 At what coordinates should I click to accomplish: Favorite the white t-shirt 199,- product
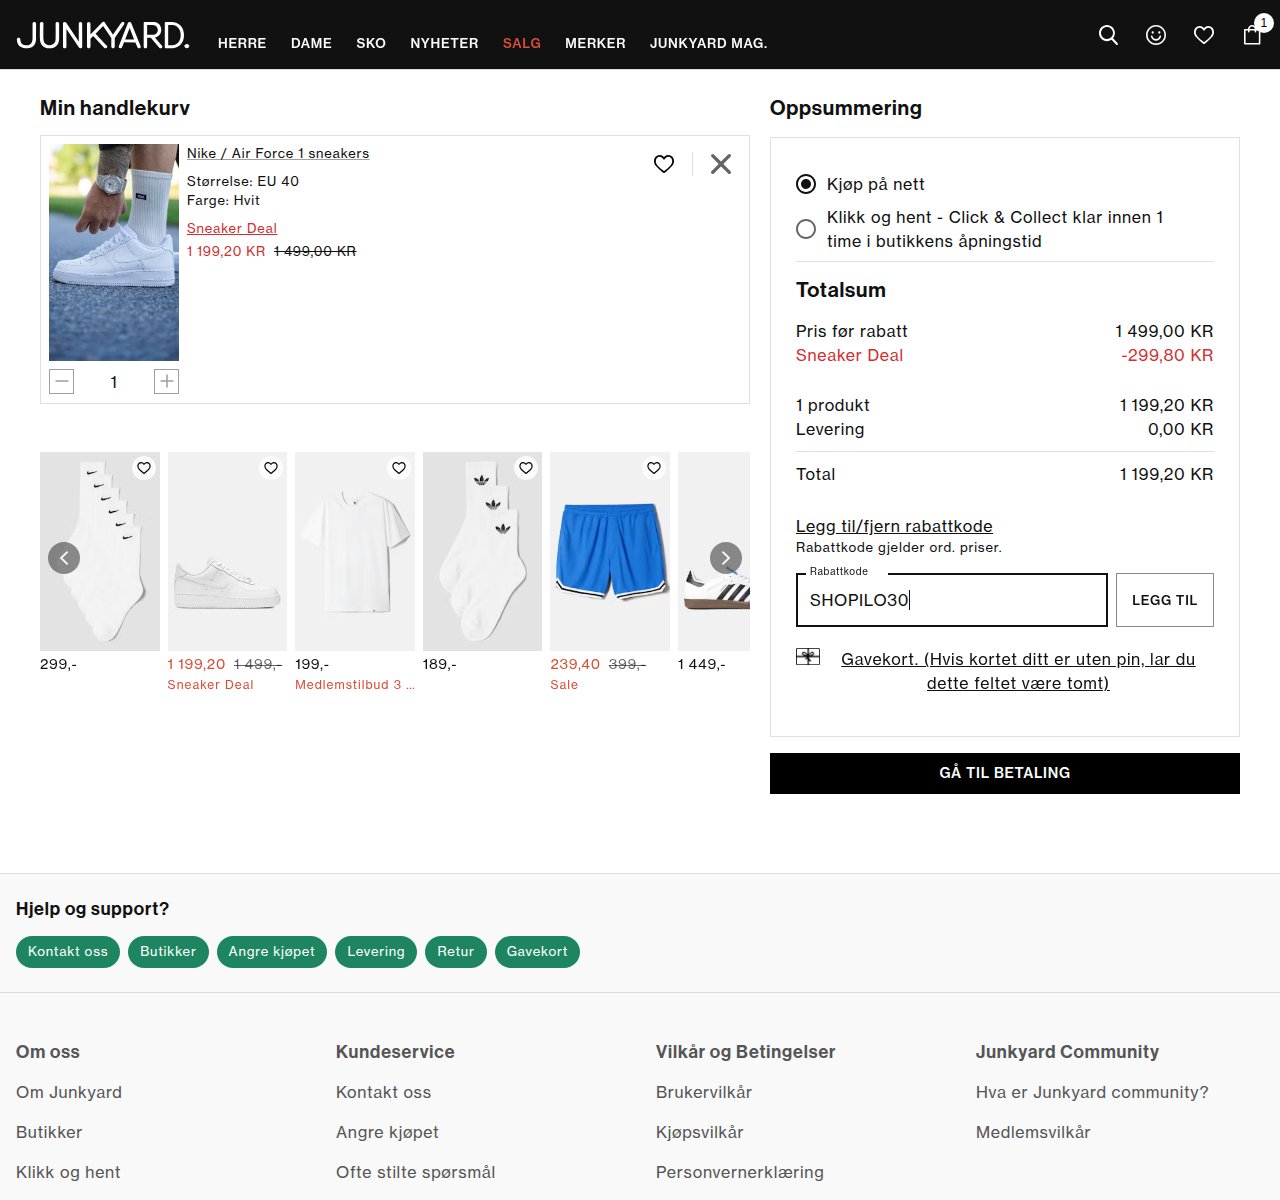399,468
